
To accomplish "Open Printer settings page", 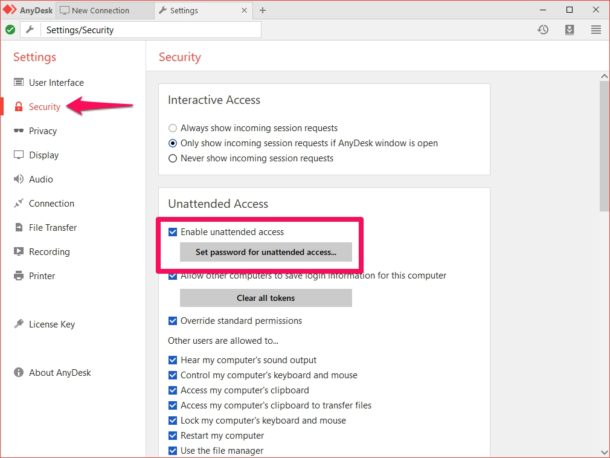I will 42,276.
